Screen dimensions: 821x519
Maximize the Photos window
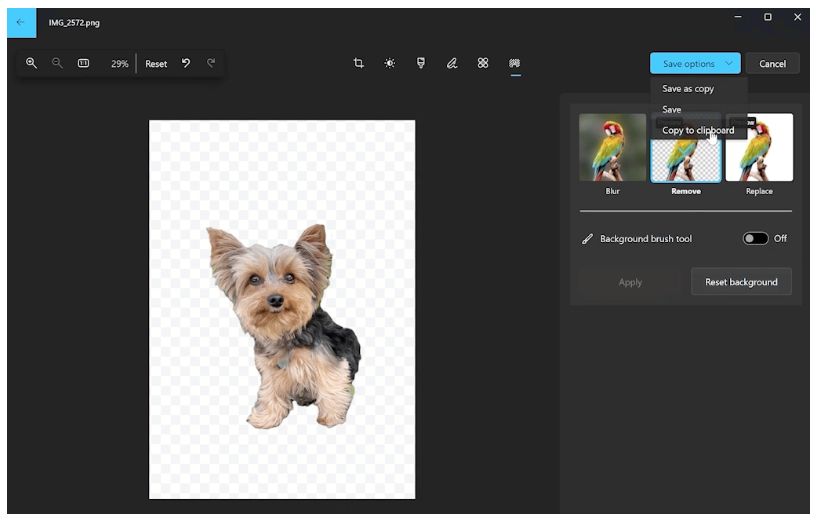[768, 17]
